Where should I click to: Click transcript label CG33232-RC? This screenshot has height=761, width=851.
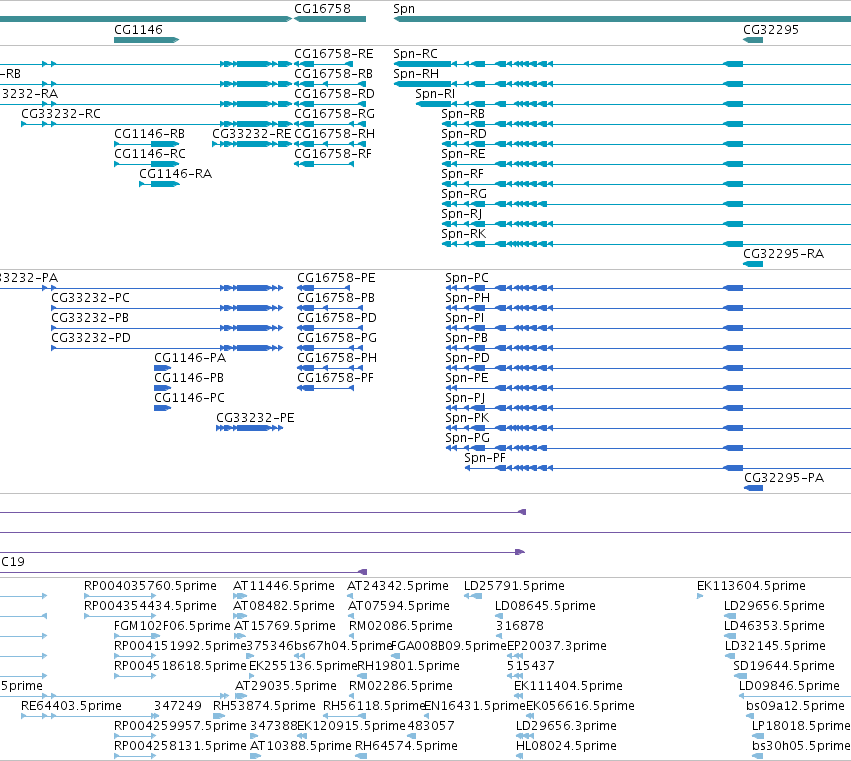[61, 114]
